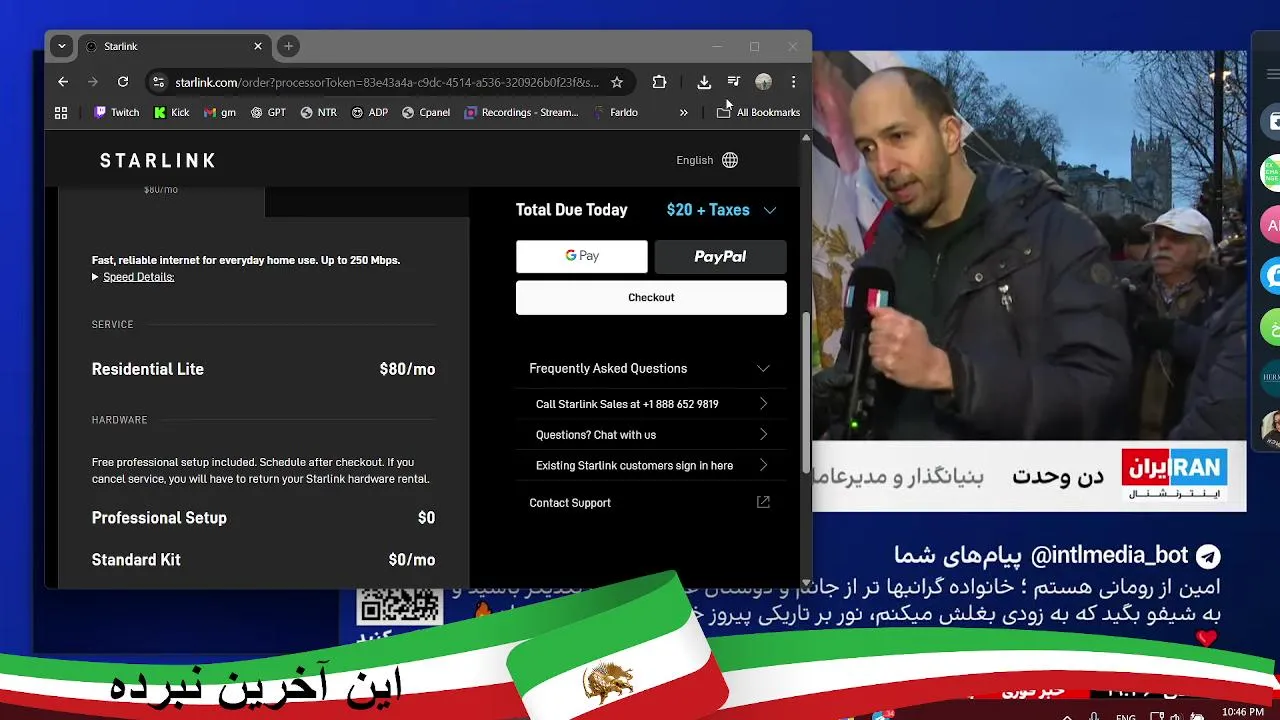Click the STARLINK logo
This screenshot has height=720, width=1280.
point(158,160)
